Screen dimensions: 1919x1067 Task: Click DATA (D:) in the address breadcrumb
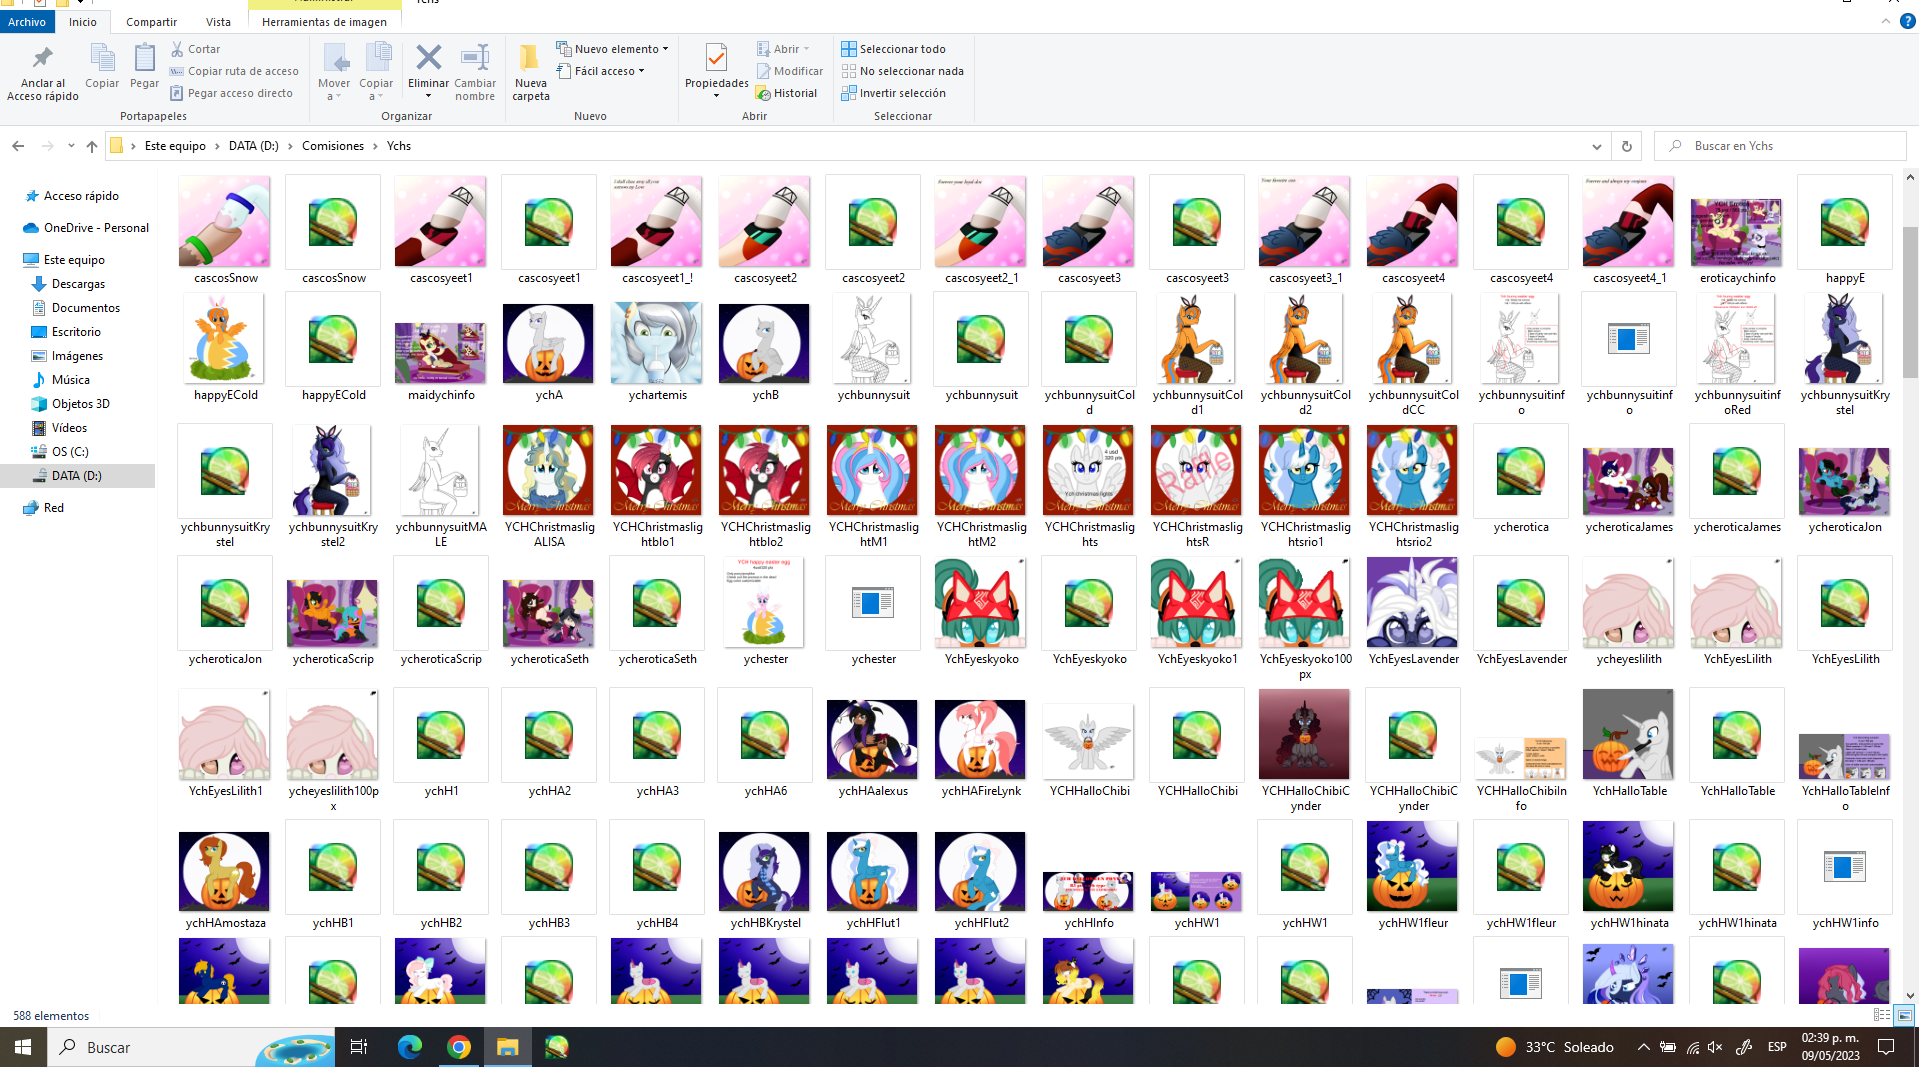[254, 146]
